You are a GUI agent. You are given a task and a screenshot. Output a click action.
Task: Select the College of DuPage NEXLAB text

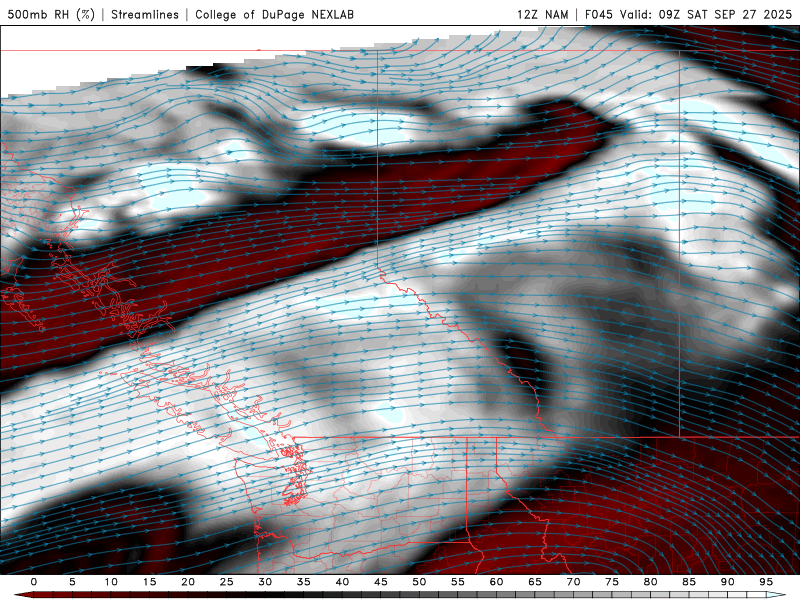pyautogui.click(x=274, y=14)
